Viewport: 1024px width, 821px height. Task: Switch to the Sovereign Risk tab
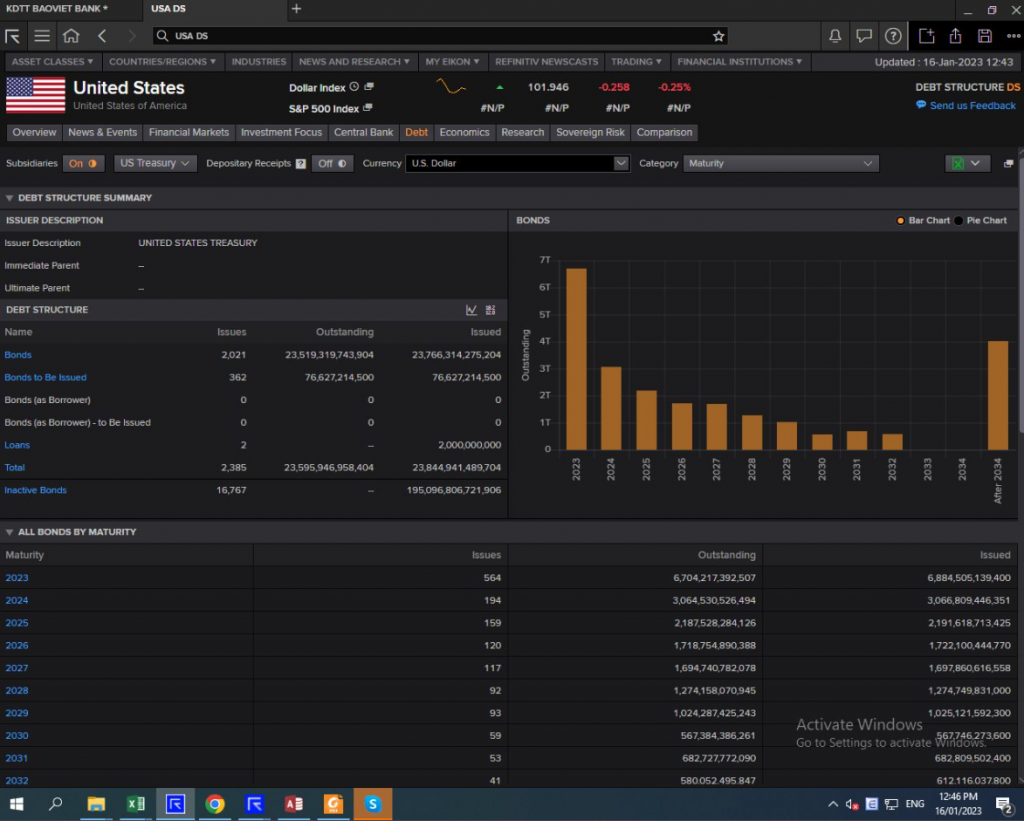point(590,132)
